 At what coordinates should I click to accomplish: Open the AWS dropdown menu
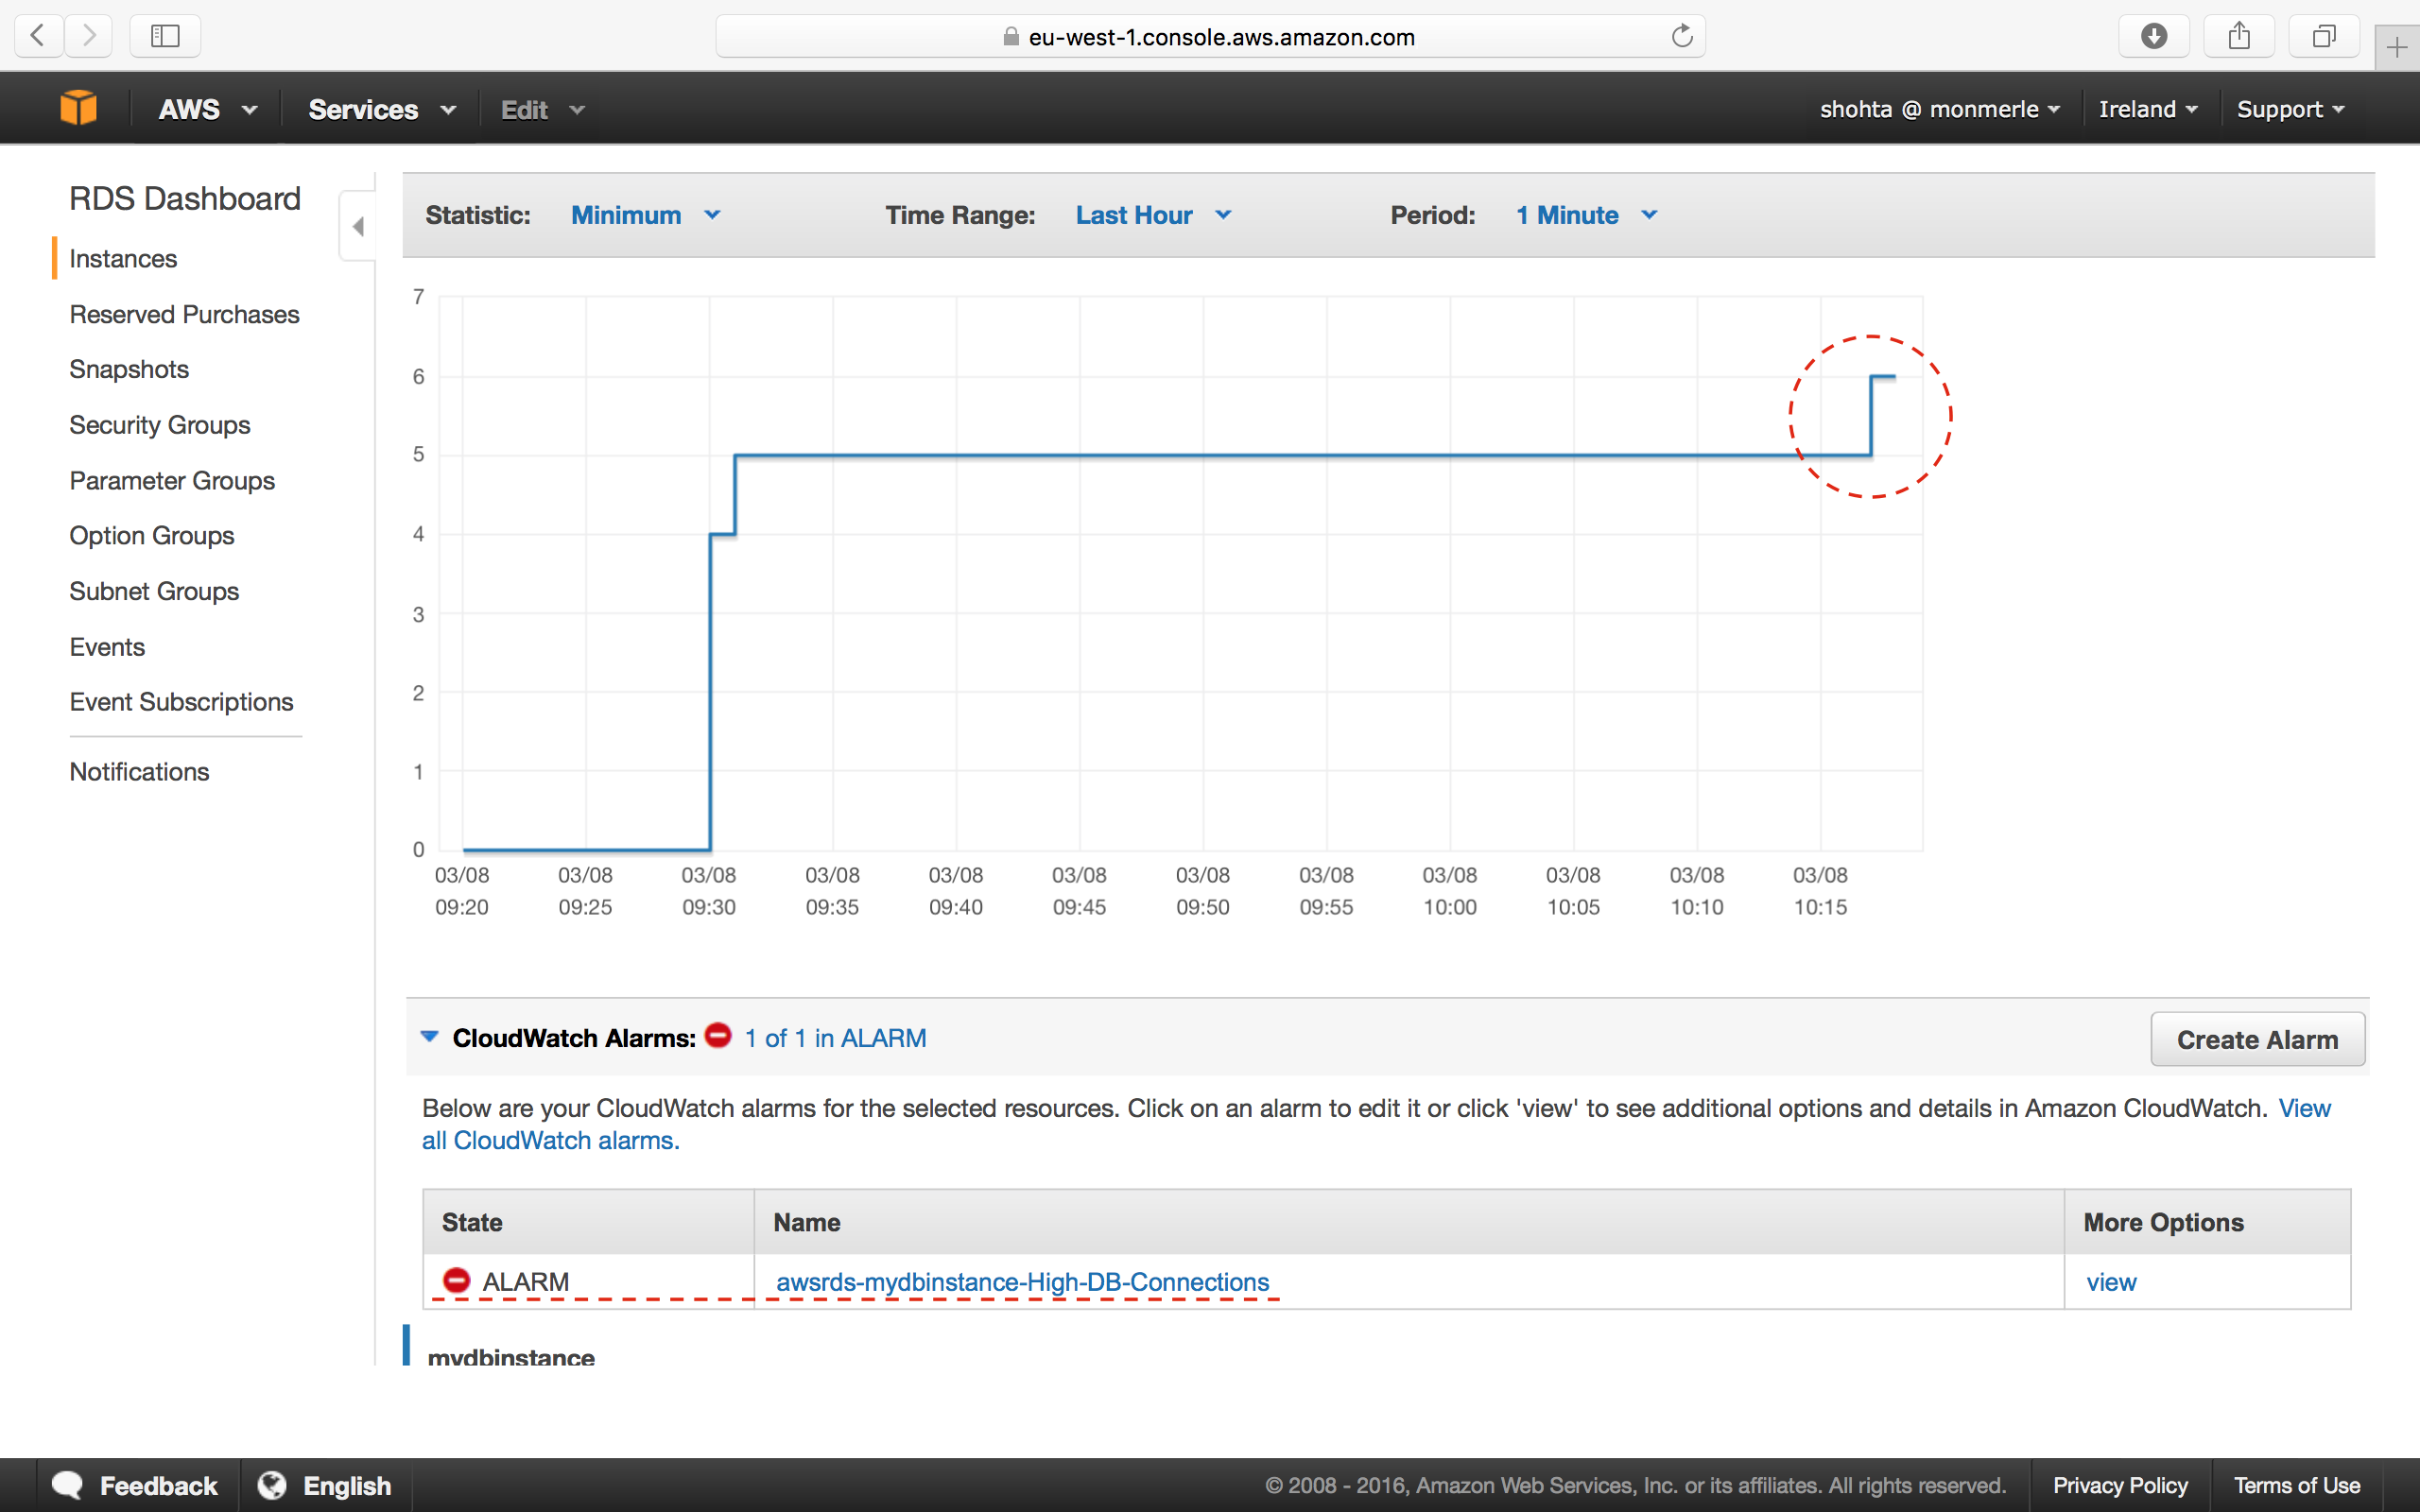tap(208, 109)
